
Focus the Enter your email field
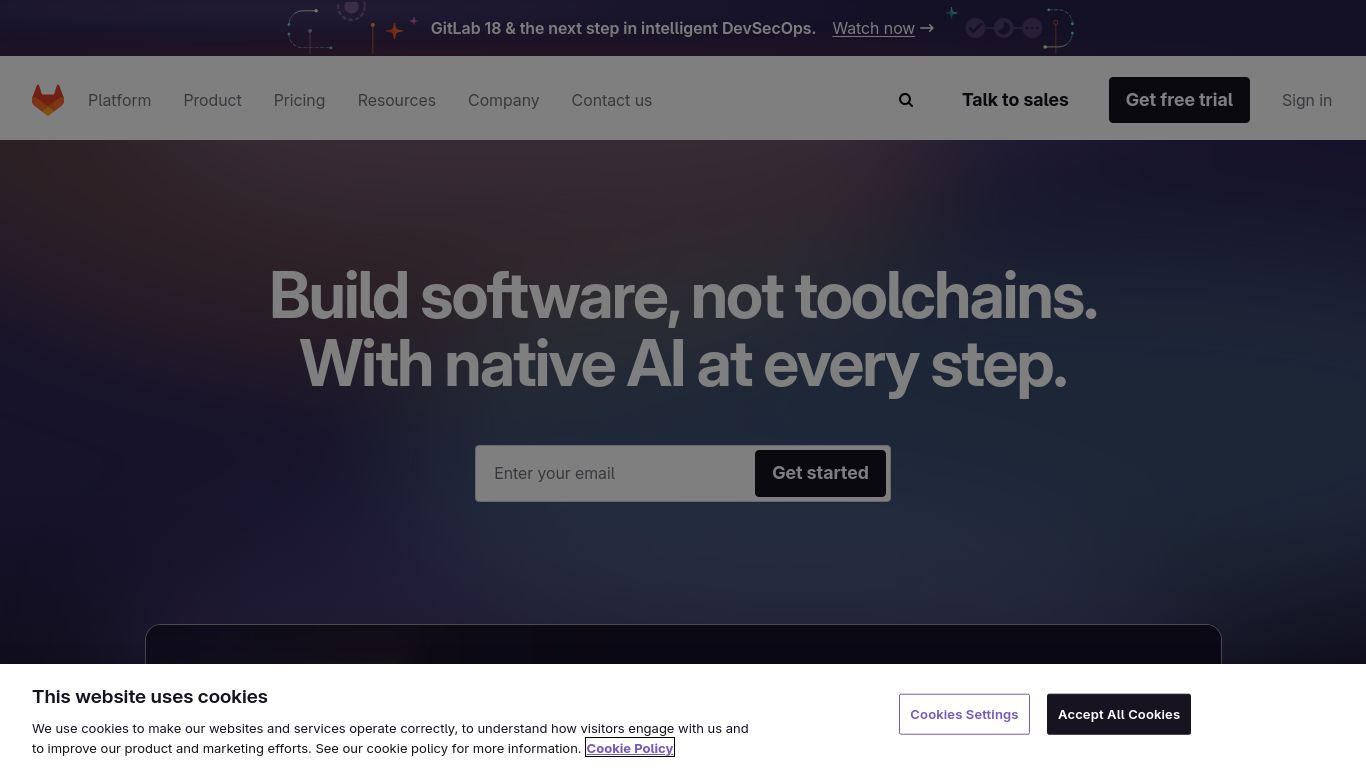click(x=616, y=473)
